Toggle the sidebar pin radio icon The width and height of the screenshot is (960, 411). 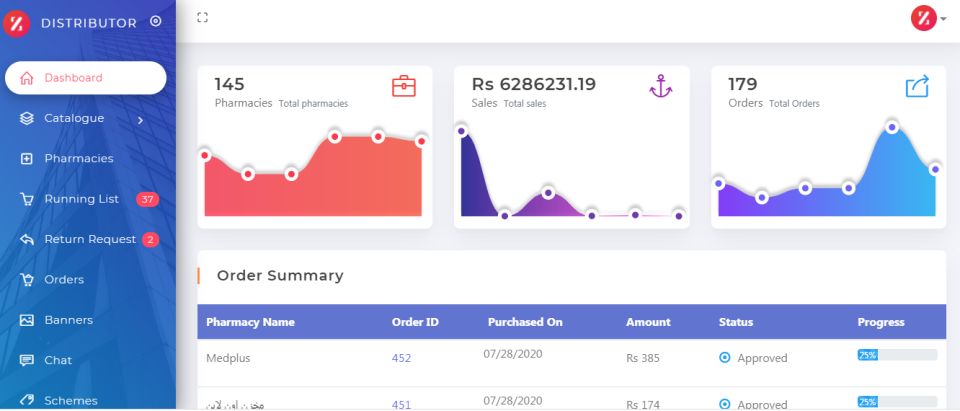point(155,21)
